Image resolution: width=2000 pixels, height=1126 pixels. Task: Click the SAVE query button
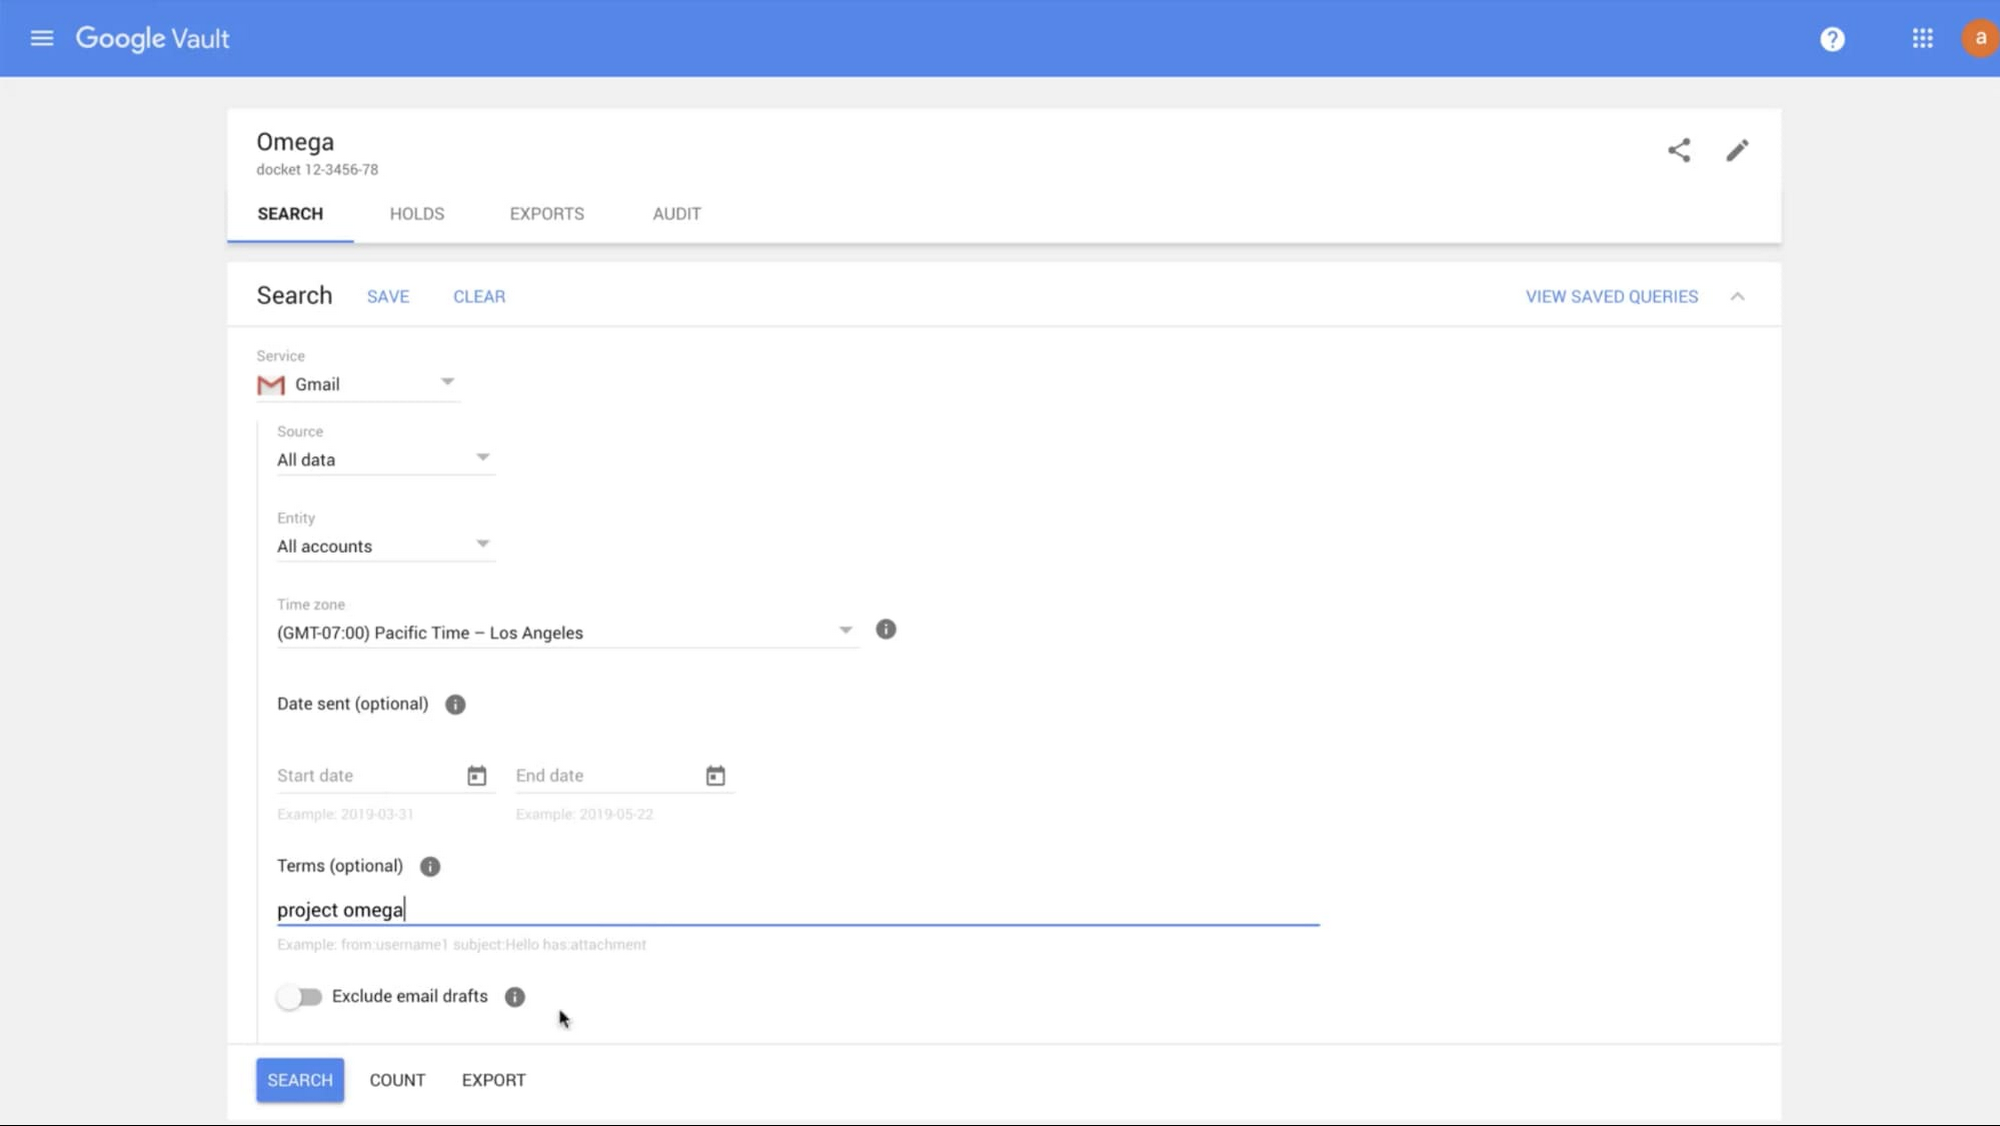tap(386, 295)
